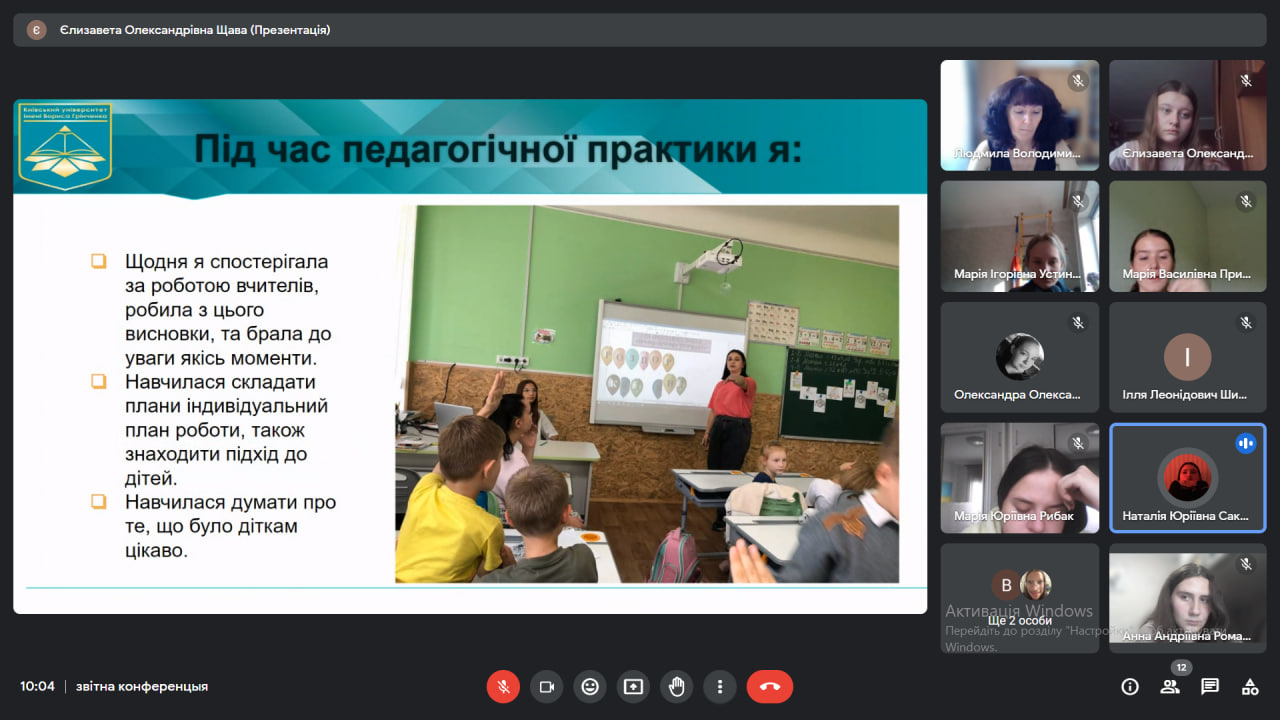Click the muted mic icon on Людмила's tile
1280x720 pixels.
(x=1078, y=81)
